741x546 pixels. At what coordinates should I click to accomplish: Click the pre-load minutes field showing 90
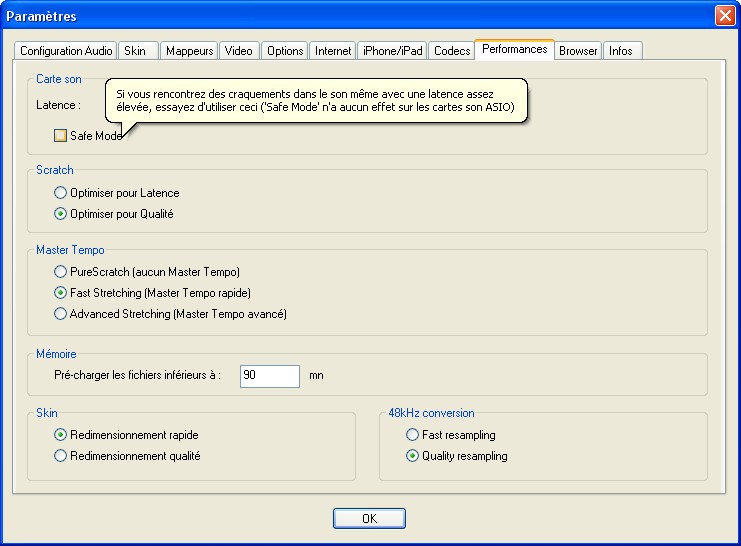[x=270, y=376]
